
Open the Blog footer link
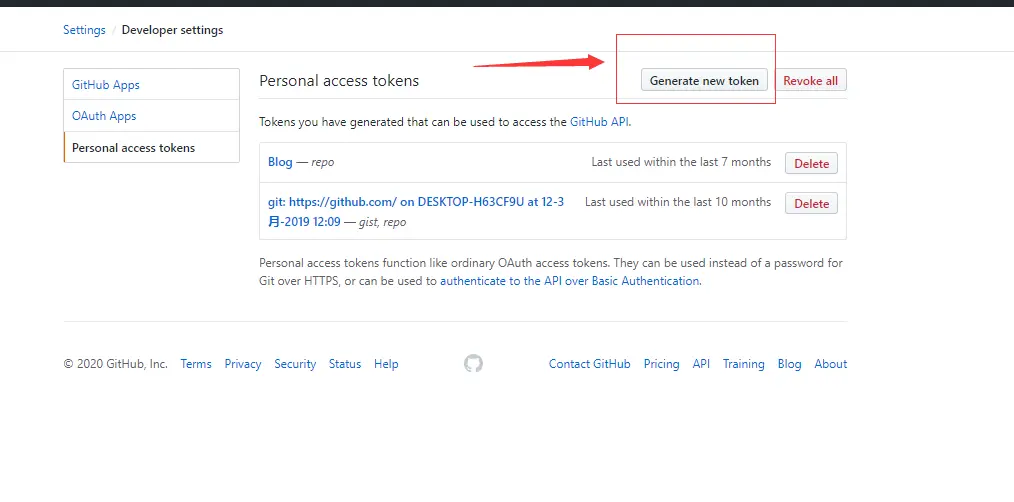click(790, 364)
